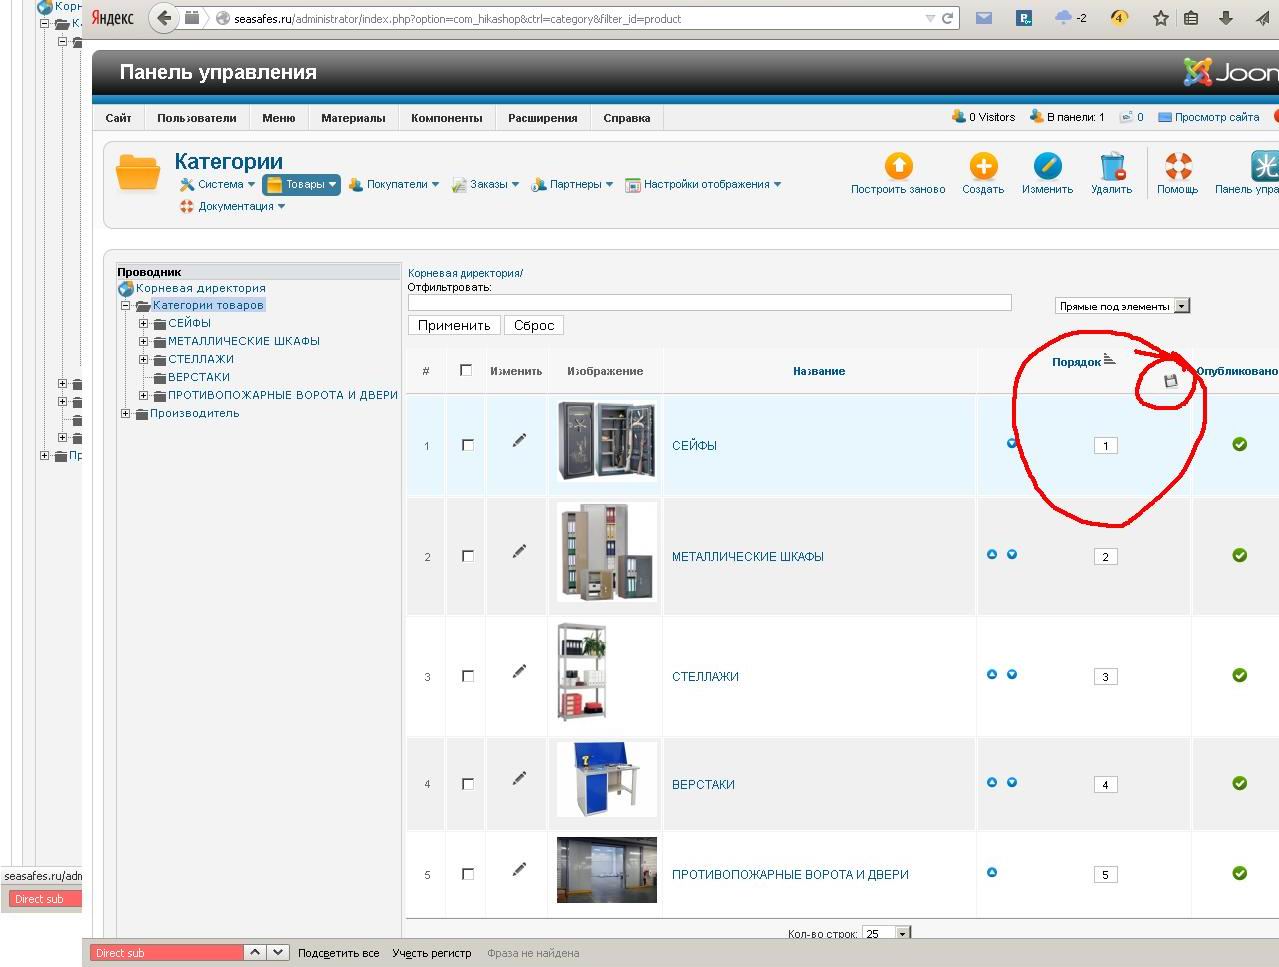1279x967 pixels.
Task: Tick the checkbox for МЕТАЛЛИЧЕСКИЕ ШКАФЫ row
Action: [467, 556]
